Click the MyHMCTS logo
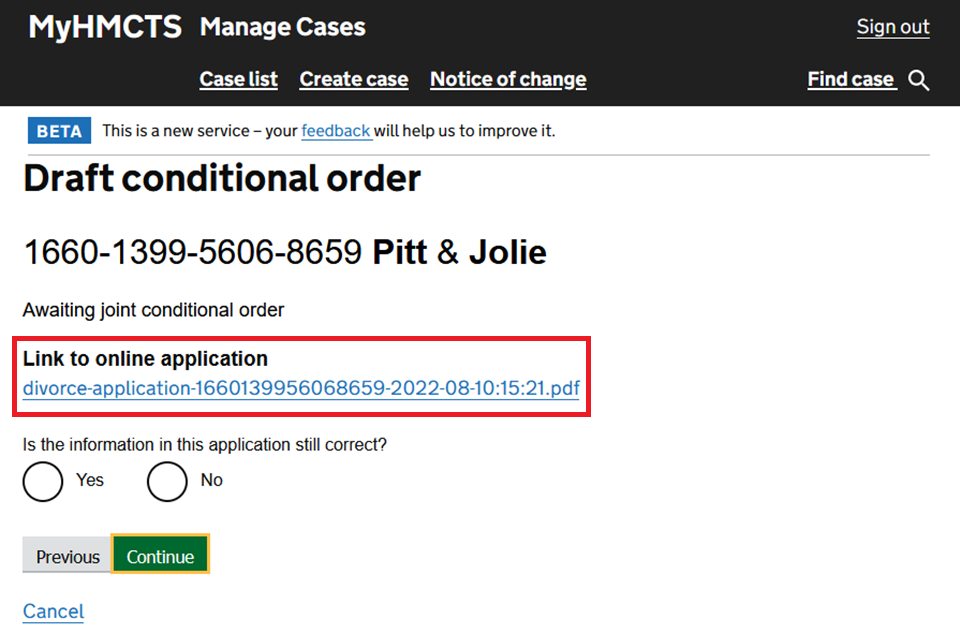The image size is (960, 640). (105, 27)
